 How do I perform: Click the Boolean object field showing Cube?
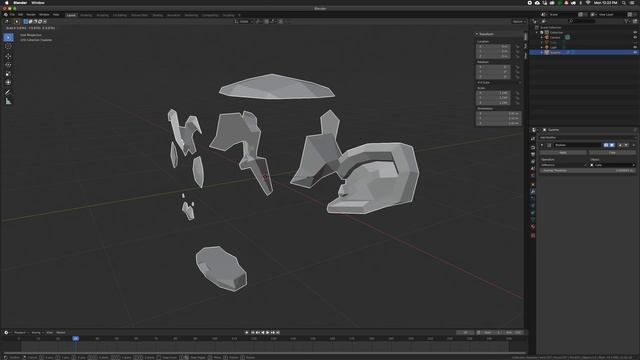click(x=612, y=165)
